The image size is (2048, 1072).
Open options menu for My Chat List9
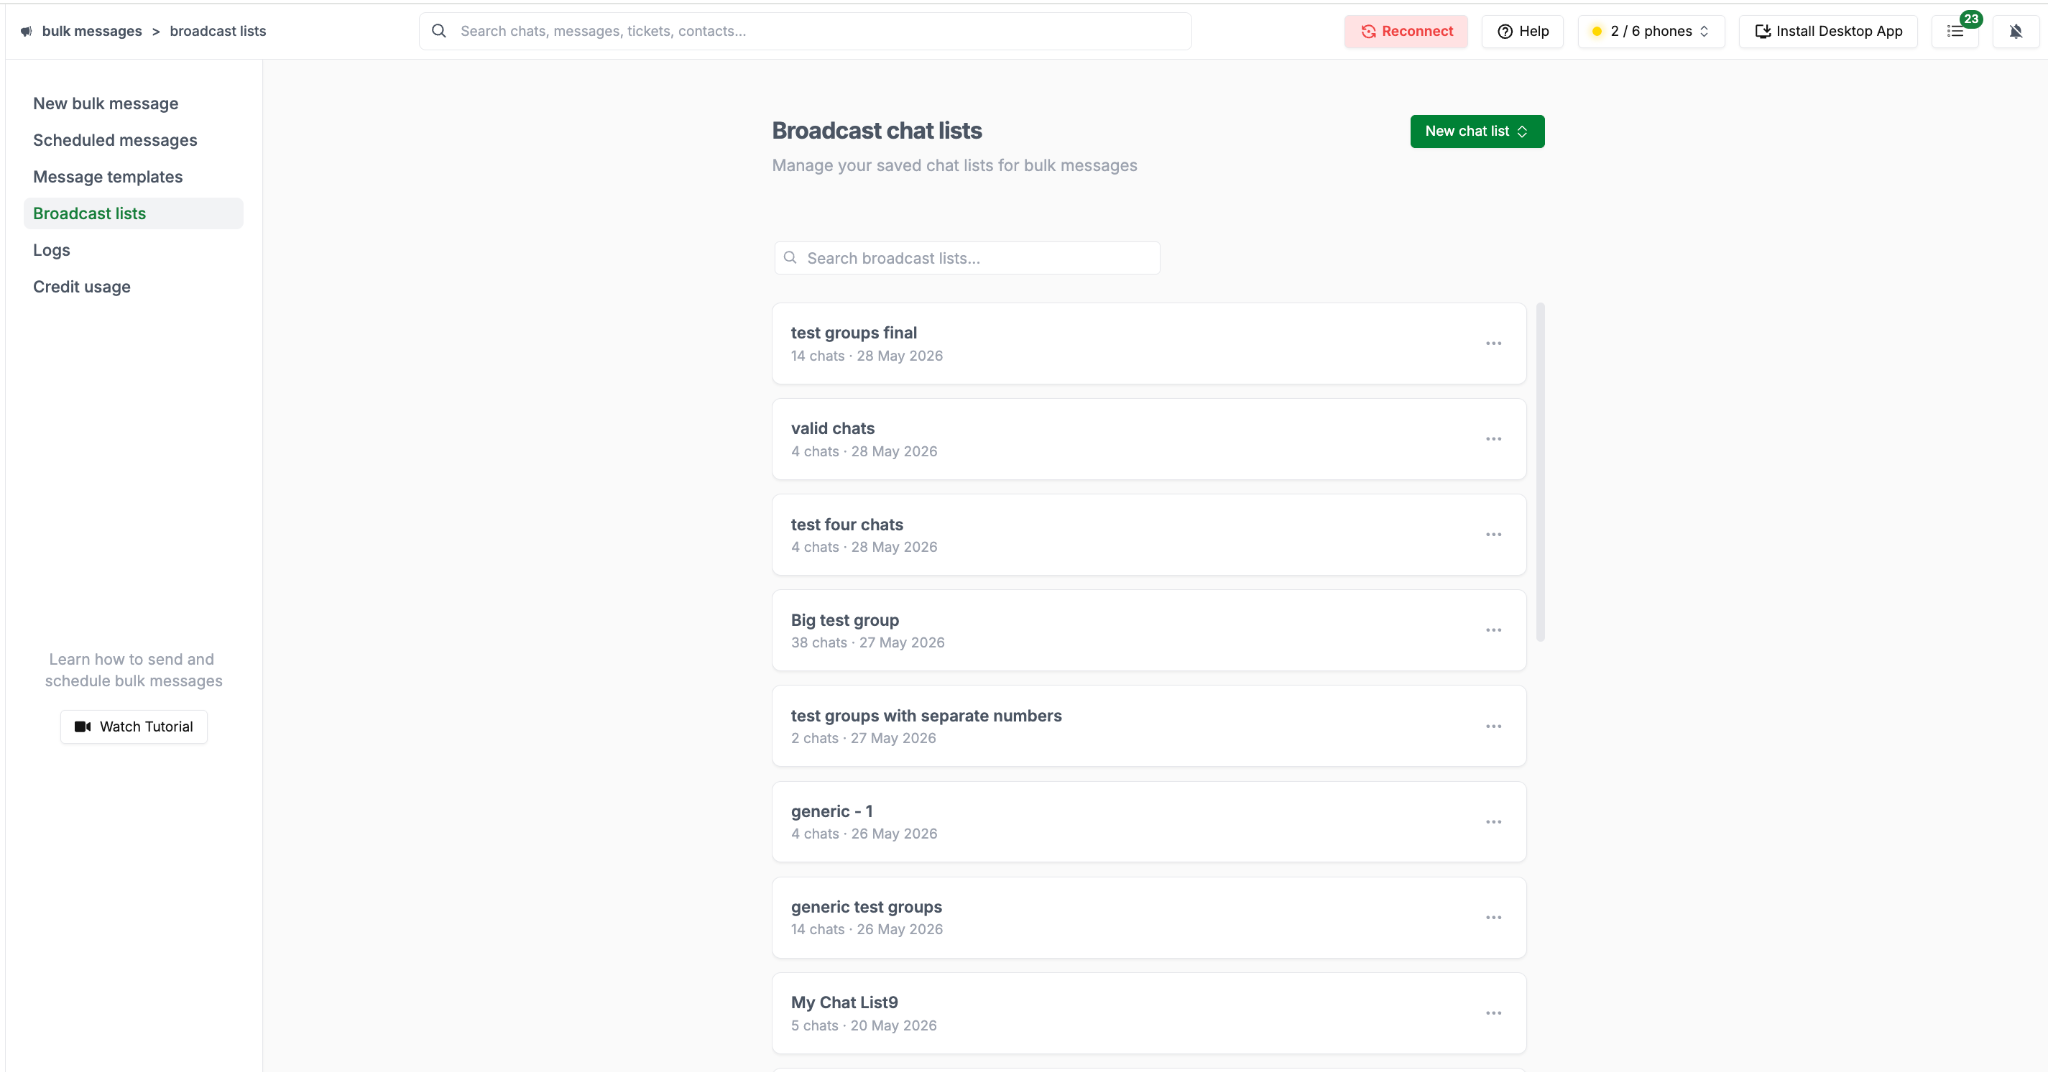(x=1493, y=1014)
